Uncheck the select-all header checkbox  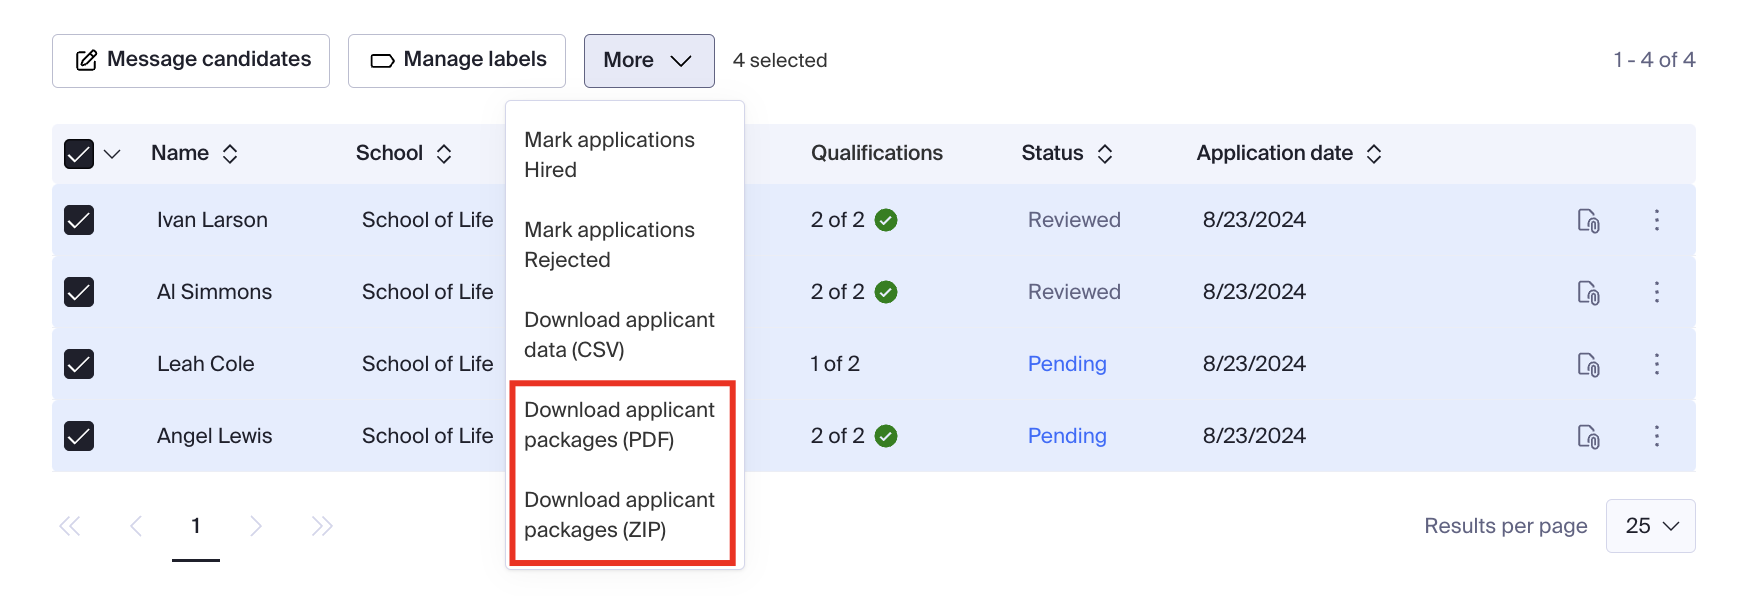(x=79, y=154)
